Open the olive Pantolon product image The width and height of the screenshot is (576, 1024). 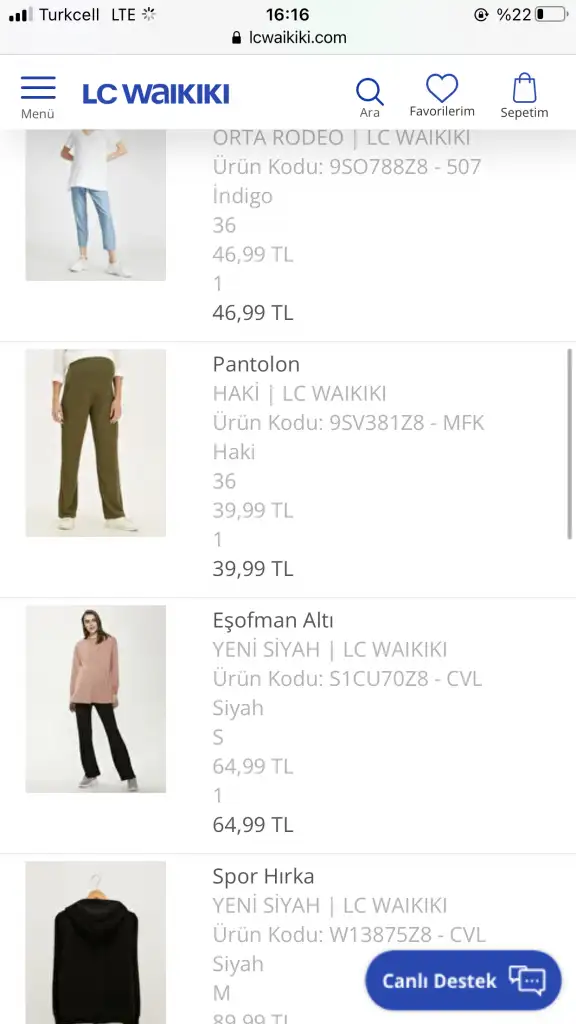coord(95,443)
